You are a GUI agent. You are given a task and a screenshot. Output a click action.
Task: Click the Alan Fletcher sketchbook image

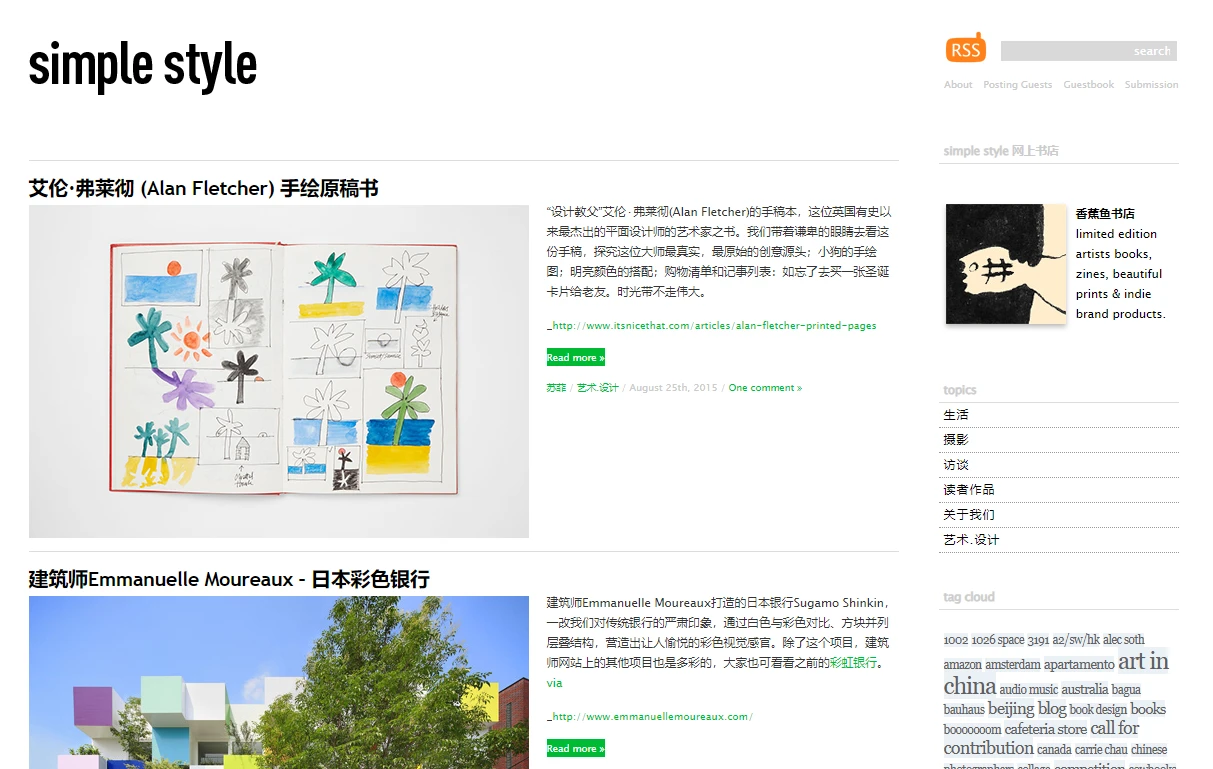[x=278, y=371]
